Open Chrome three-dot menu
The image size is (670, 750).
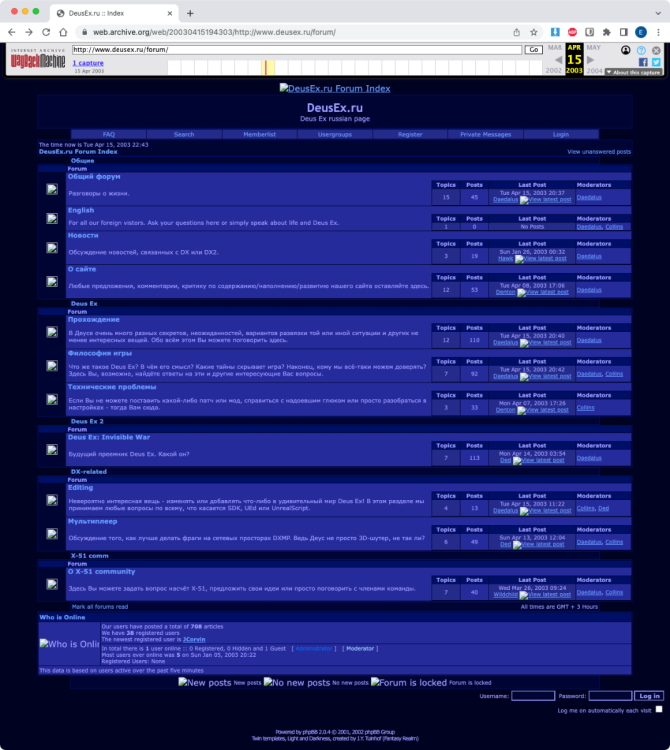tap(658, 32)
